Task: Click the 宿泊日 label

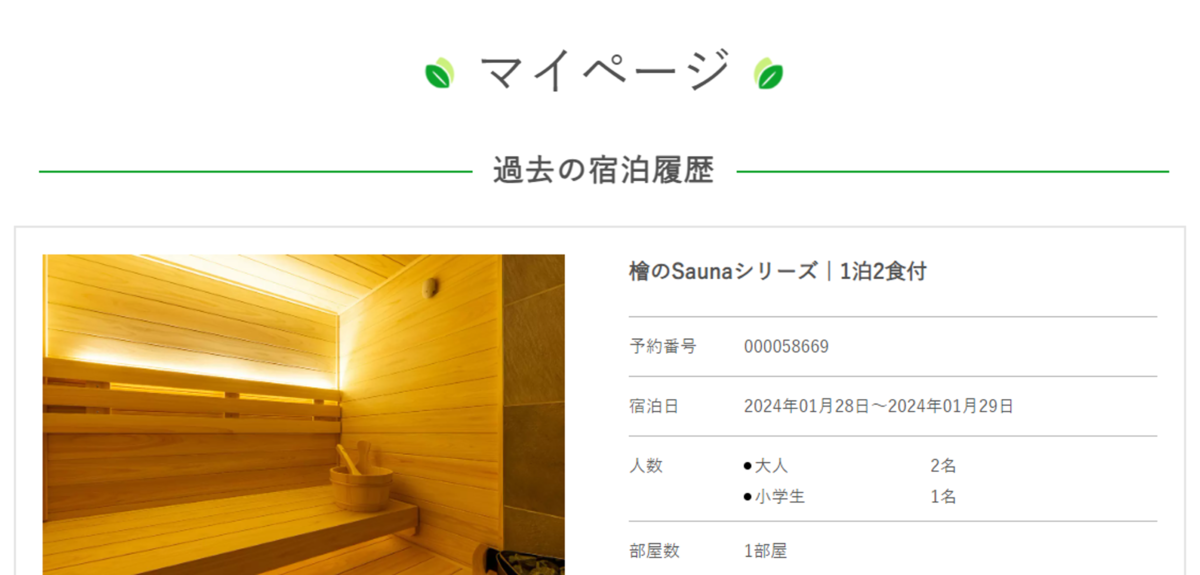Action: pyautogui.click(x=654, y=406)
